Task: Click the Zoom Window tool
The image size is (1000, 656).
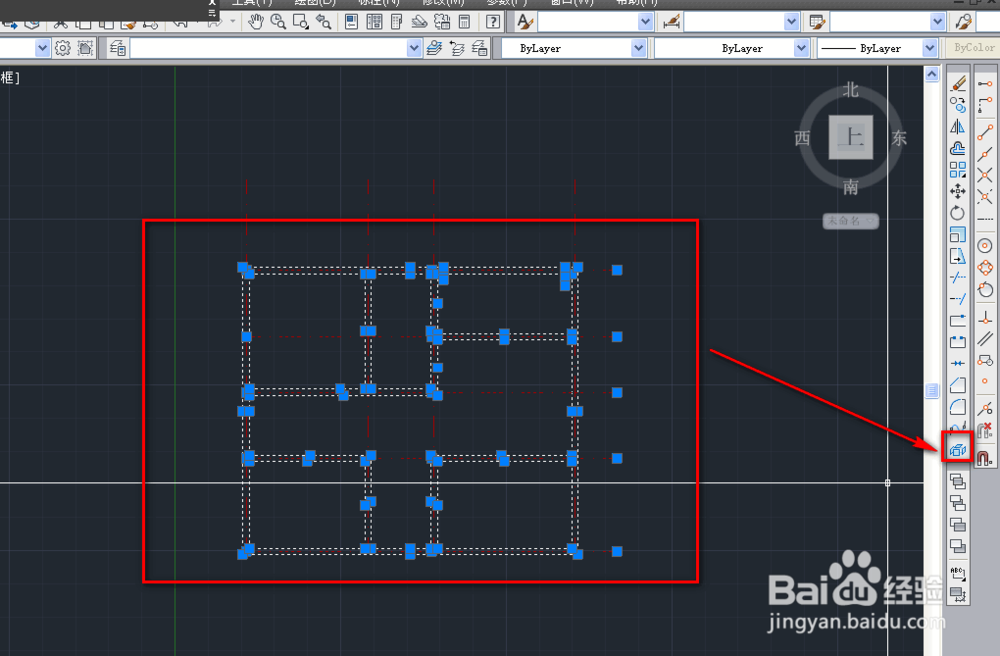Action: [x=300, y=22]
